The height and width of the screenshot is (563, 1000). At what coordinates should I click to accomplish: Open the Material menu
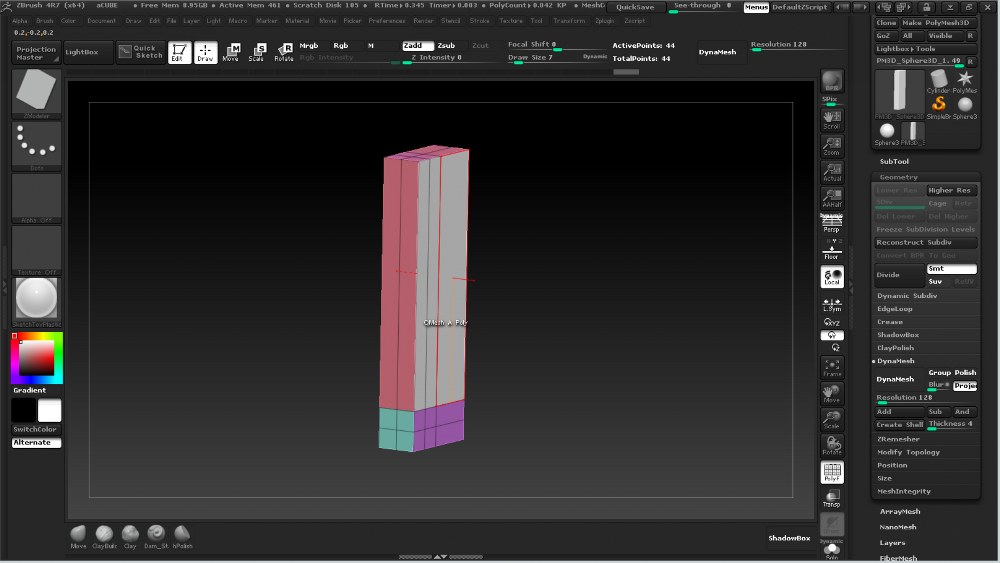[x=297, y=21]
